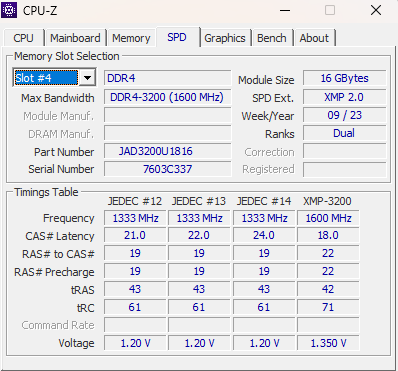Click the Voltage row label
Viewport: 398px width, 371px height.
point(76,343)
